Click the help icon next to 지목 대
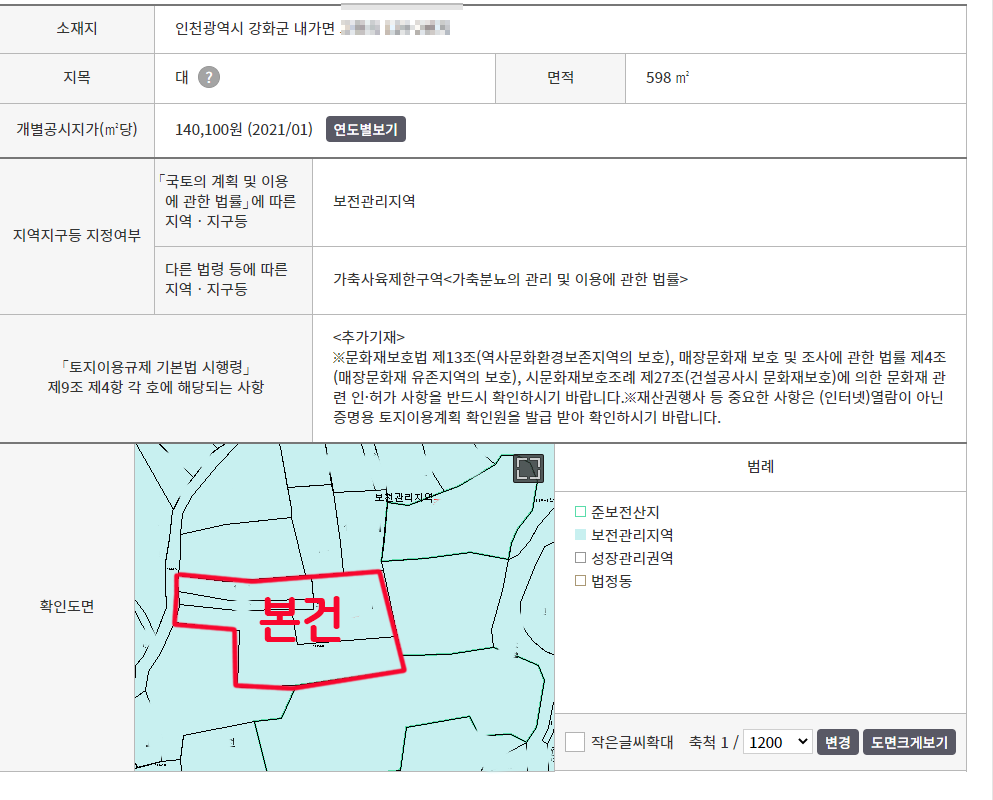This screenshot has height=800, width=993. coord(208,78)
